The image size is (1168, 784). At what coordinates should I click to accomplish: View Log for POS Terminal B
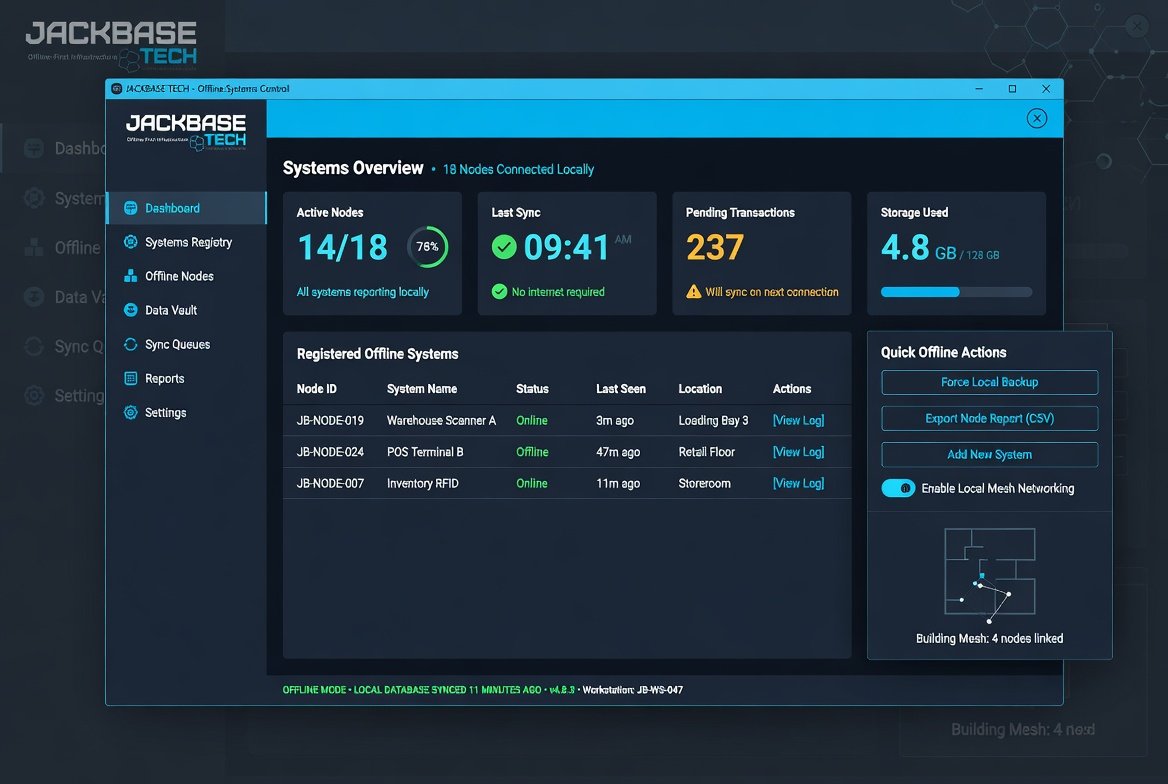pyautogui.click(x=799, y=452)
